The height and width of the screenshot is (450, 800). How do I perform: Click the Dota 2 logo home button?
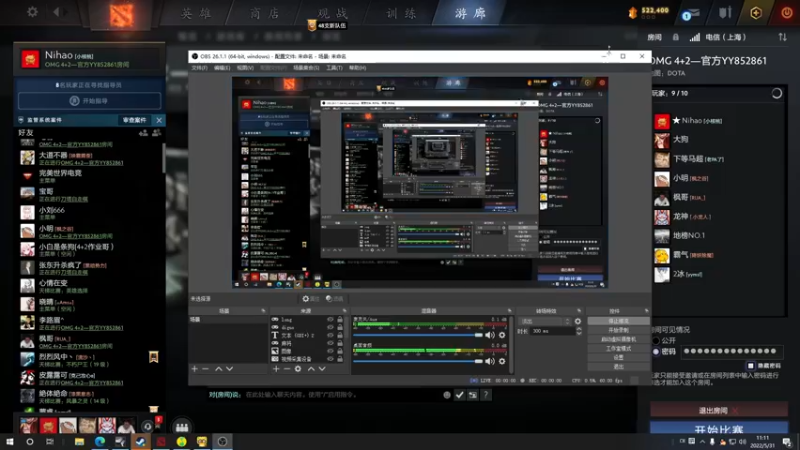[121, 15]
